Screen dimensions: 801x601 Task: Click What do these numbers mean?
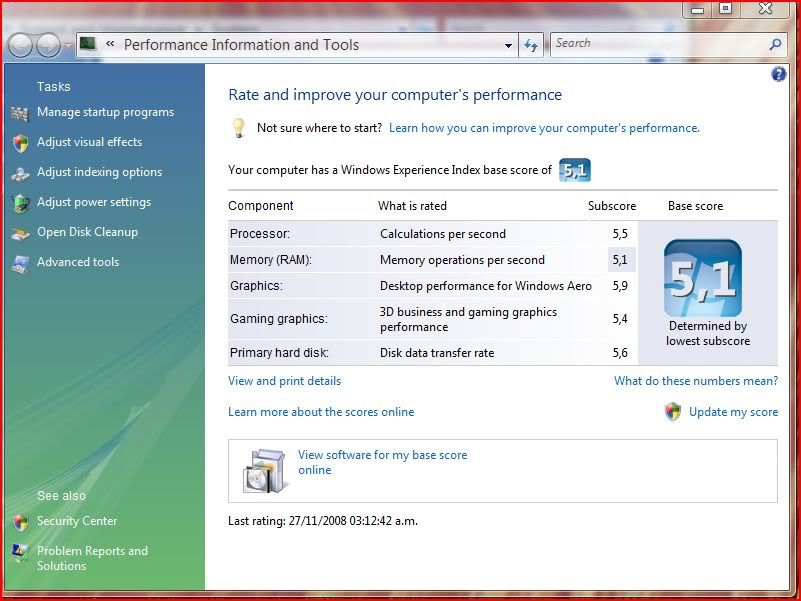(696, 381)
